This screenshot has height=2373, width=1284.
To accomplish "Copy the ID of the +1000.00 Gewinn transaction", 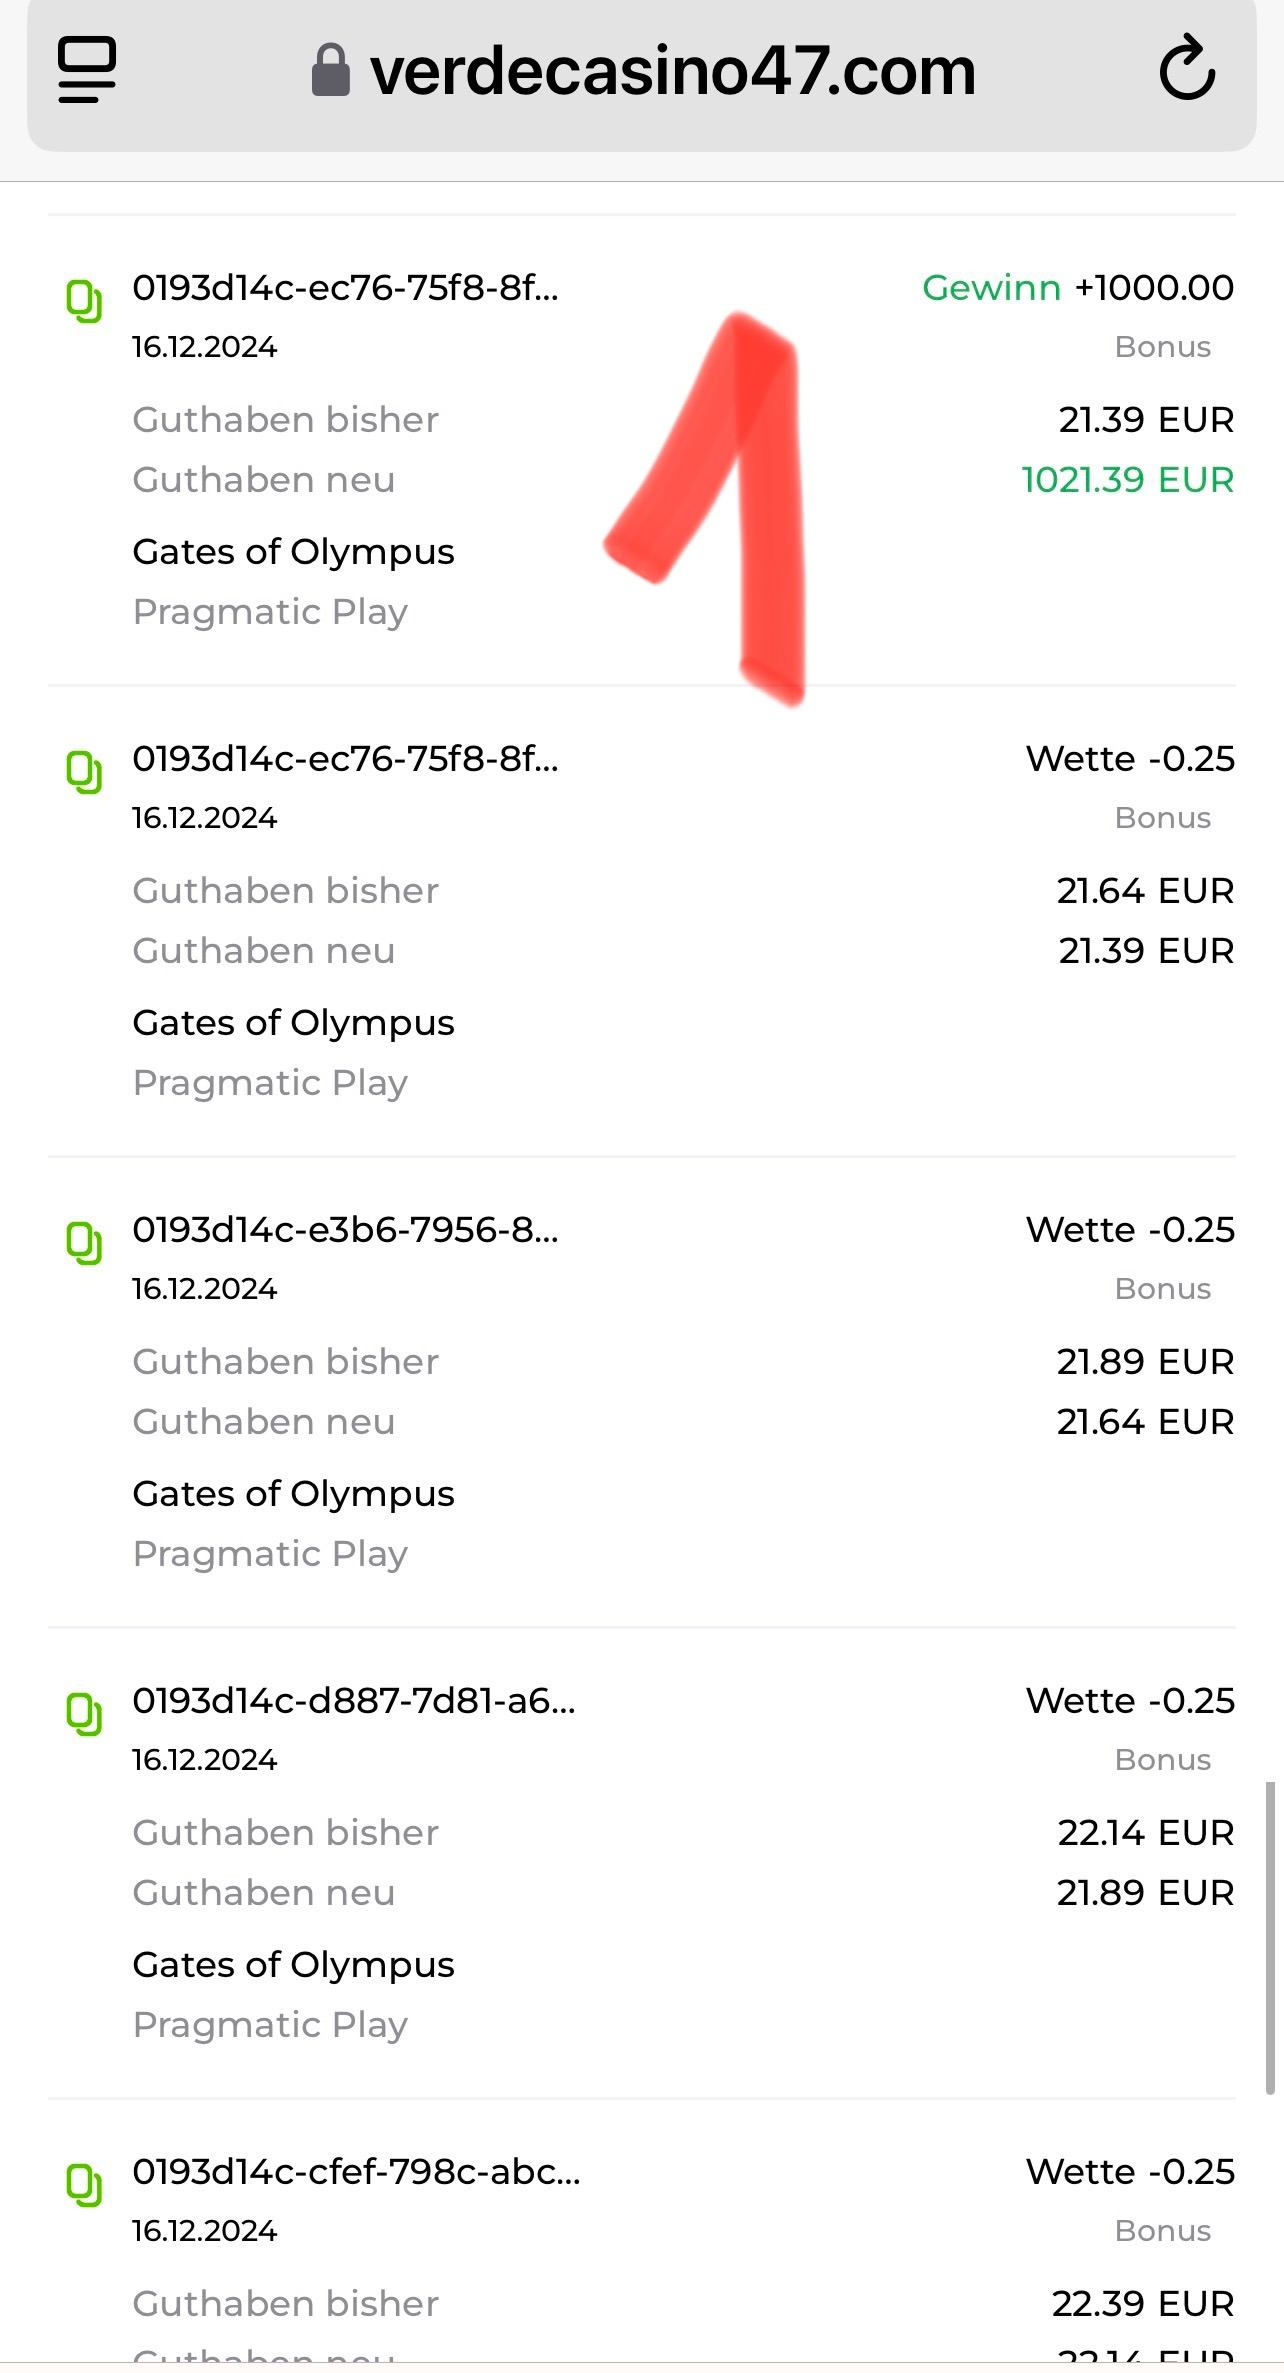I will click(x=85, y=301).
